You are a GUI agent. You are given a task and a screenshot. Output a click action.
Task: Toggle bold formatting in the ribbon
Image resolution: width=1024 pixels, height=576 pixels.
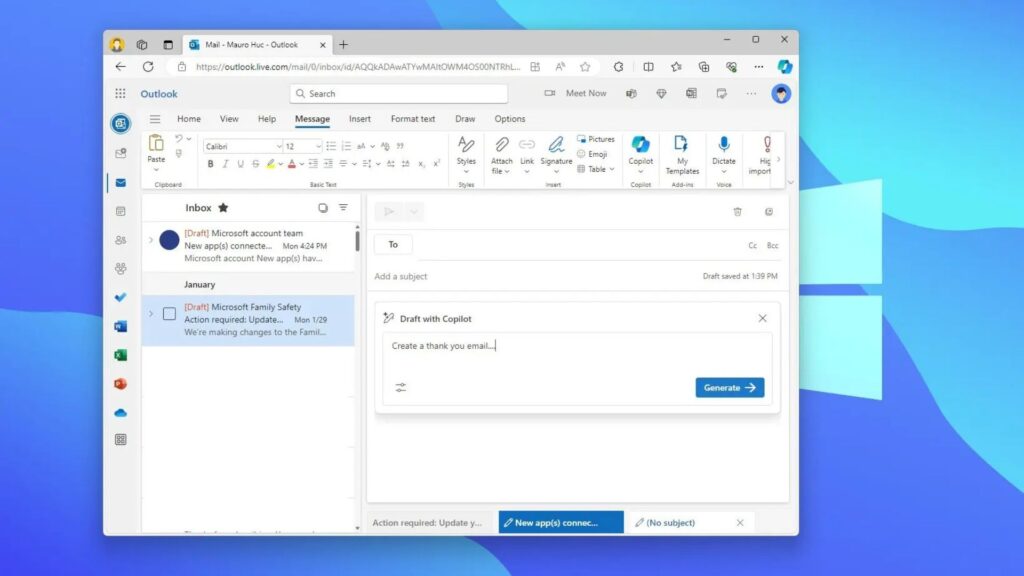(210, 164)
